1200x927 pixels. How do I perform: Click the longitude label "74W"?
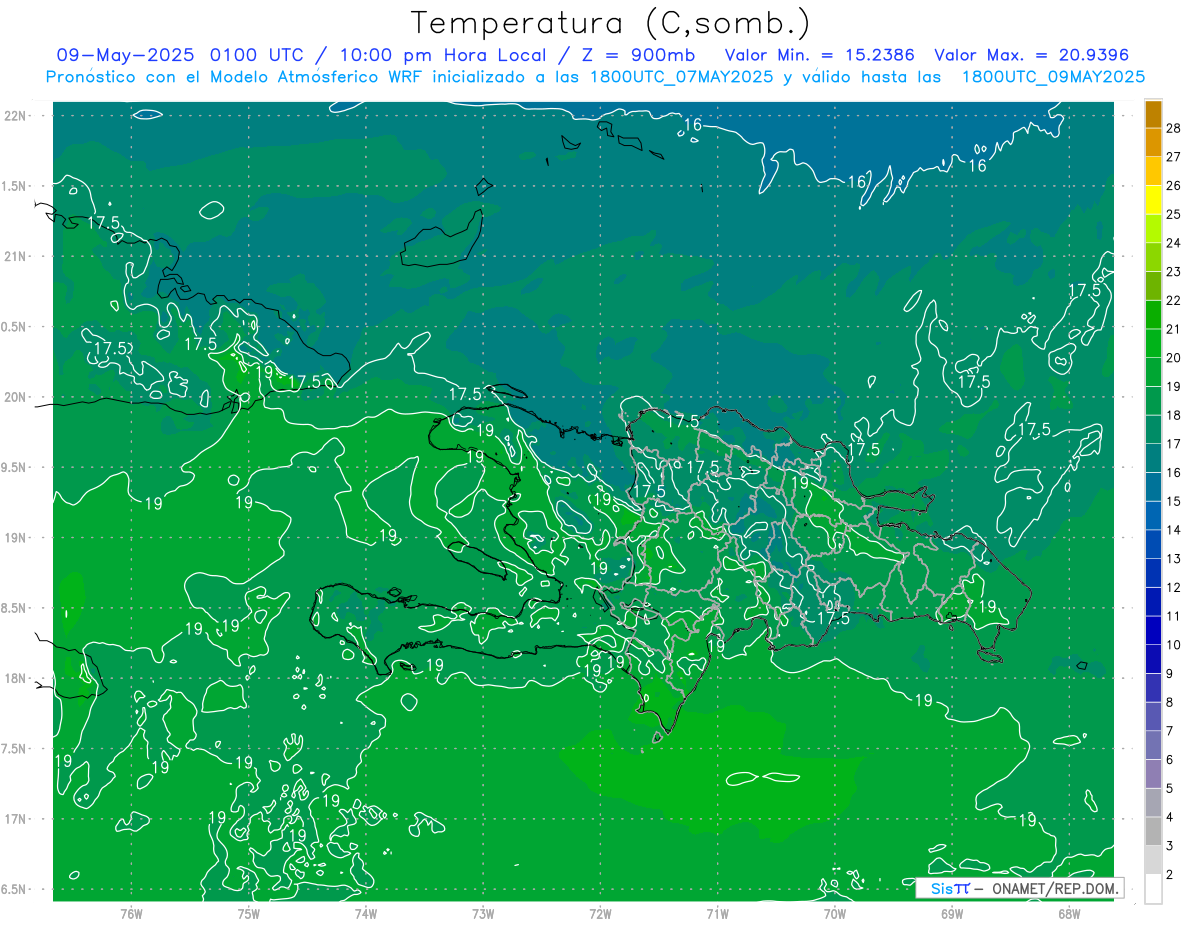point(366,913)
